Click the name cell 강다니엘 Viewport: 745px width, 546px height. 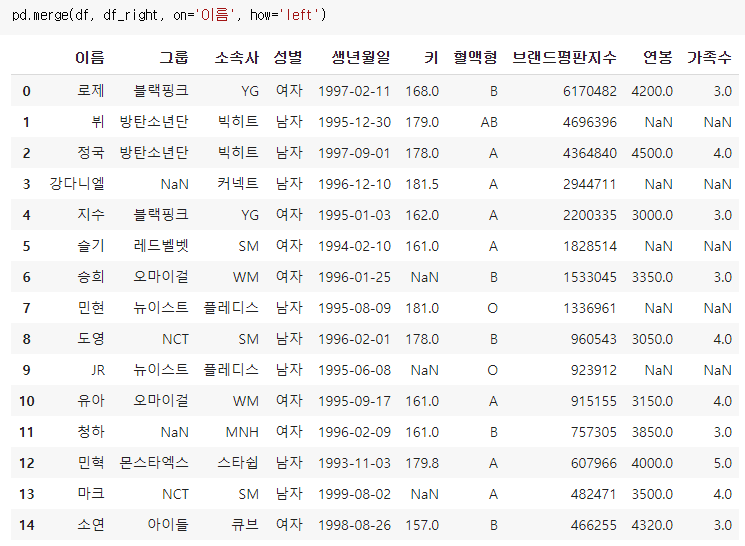point(77,183)
